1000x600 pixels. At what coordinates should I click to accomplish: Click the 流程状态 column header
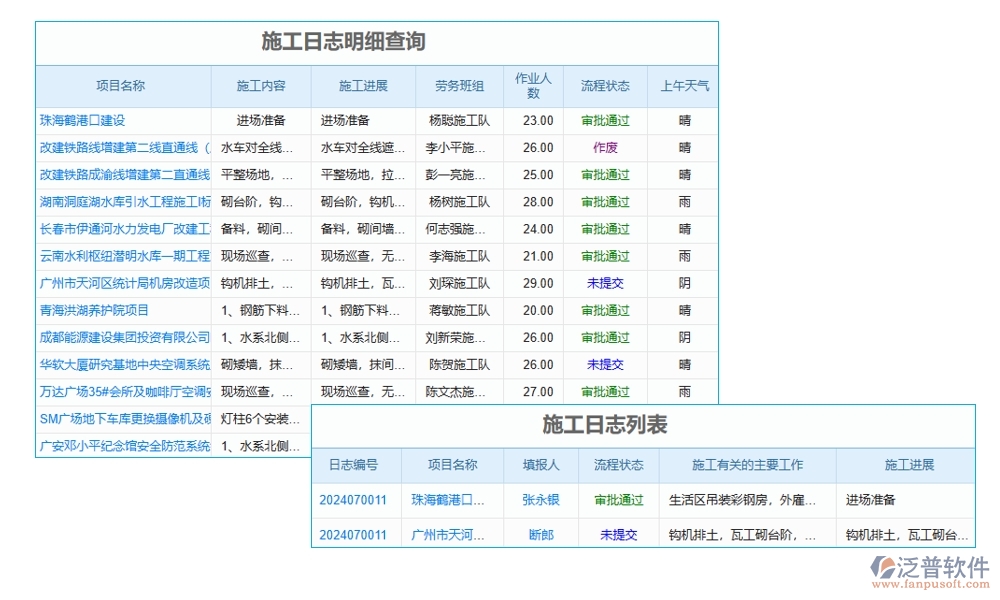(604, 86)
